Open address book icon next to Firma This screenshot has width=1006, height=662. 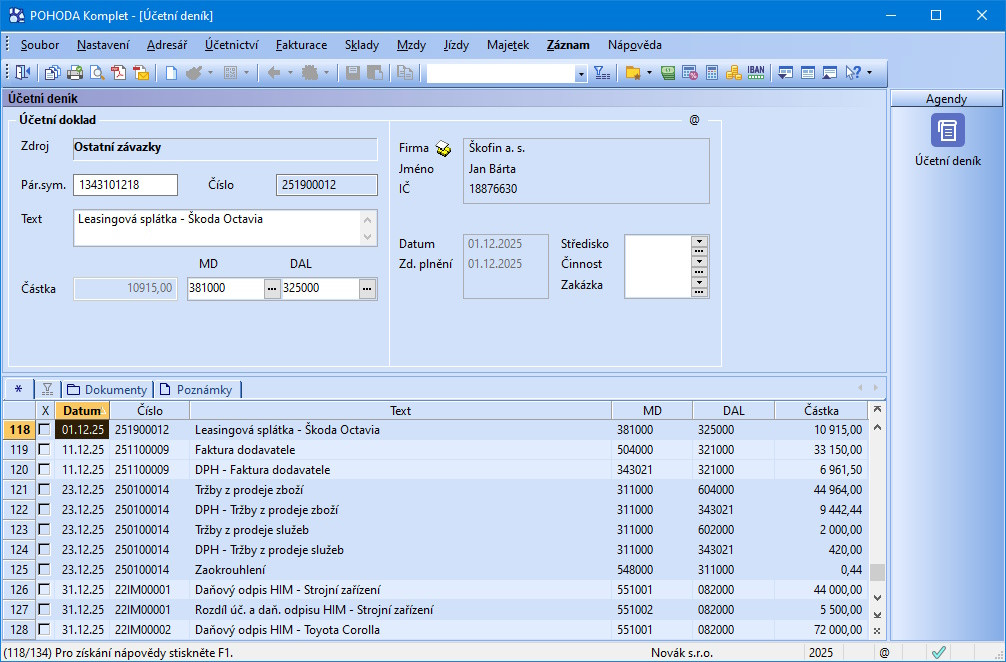point(444,149)
